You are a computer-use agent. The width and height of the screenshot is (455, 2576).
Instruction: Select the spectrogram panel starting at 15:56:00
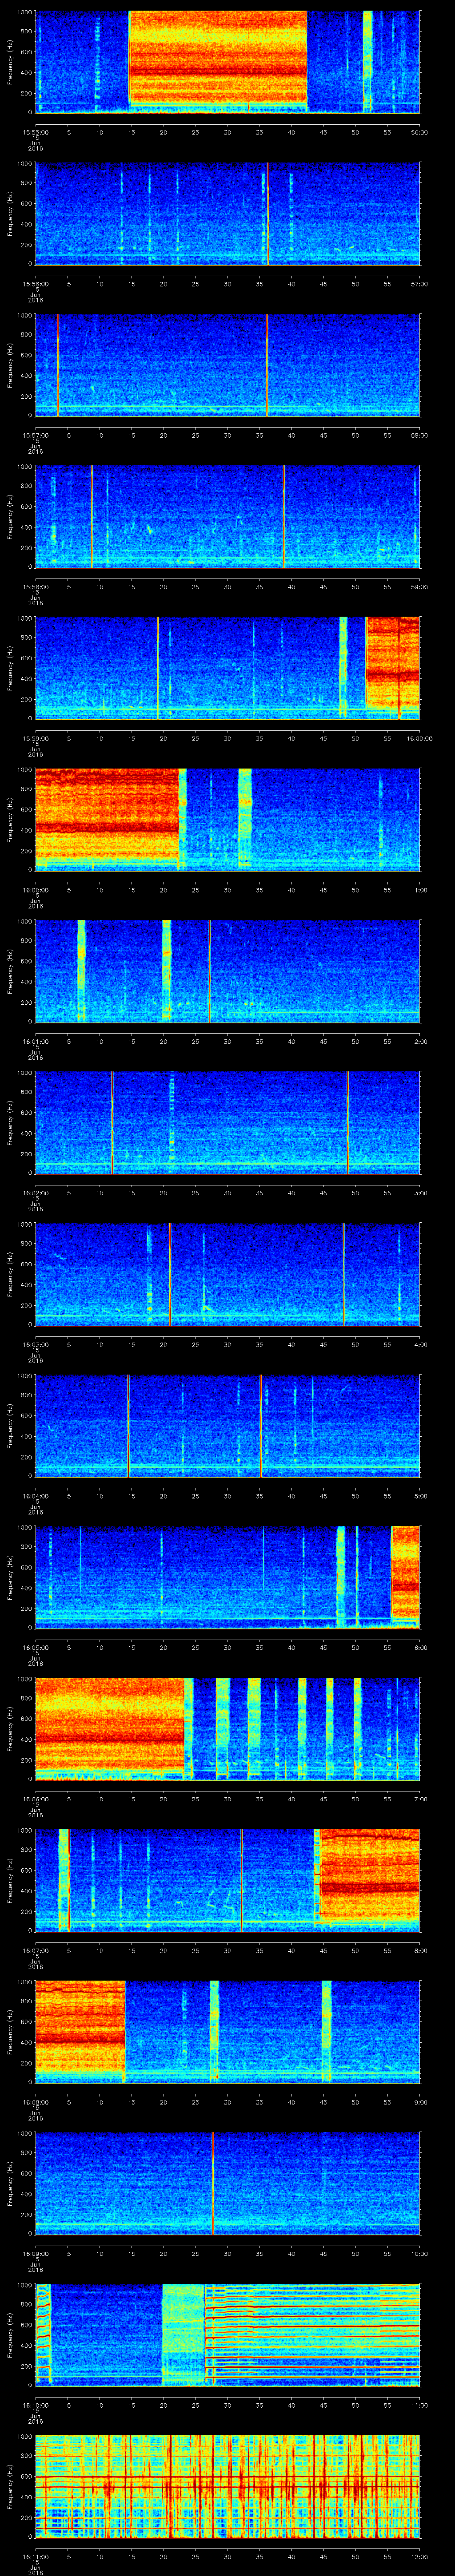(227, 213)
